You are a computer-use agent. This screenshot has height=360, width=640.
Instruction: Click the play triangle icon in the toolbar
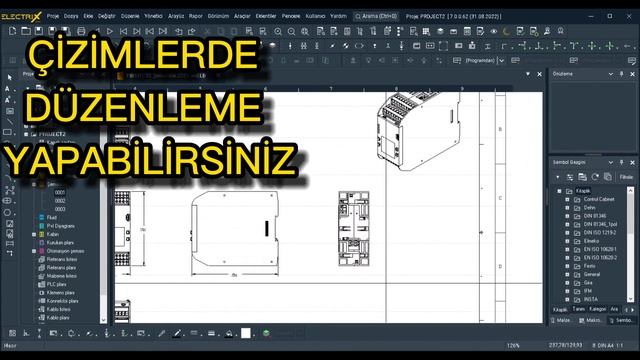point(110,31)
